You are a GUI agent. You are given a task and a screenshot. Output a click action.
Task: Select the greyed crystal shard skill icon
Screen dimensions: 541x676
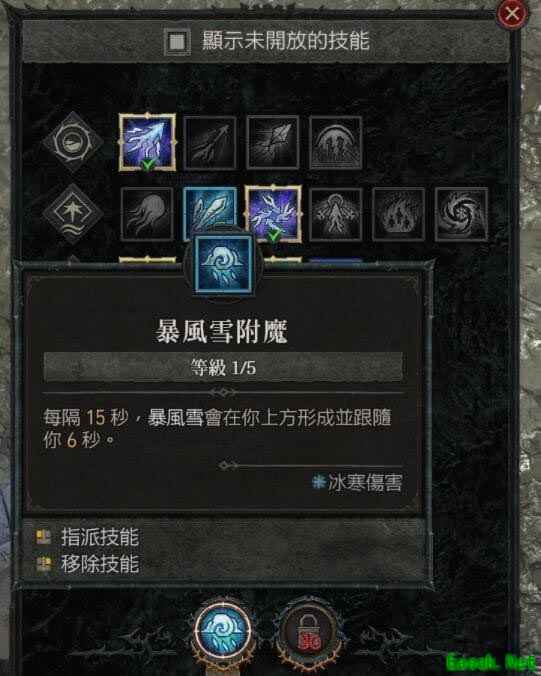[x=273, y=143]
